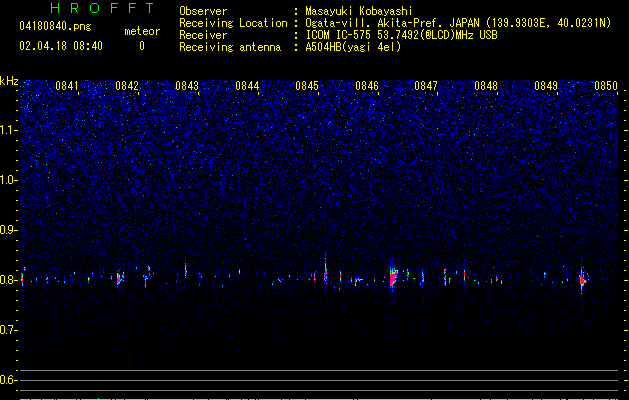
Task: Click the meteor count label
Action: [x=142, y=31]
